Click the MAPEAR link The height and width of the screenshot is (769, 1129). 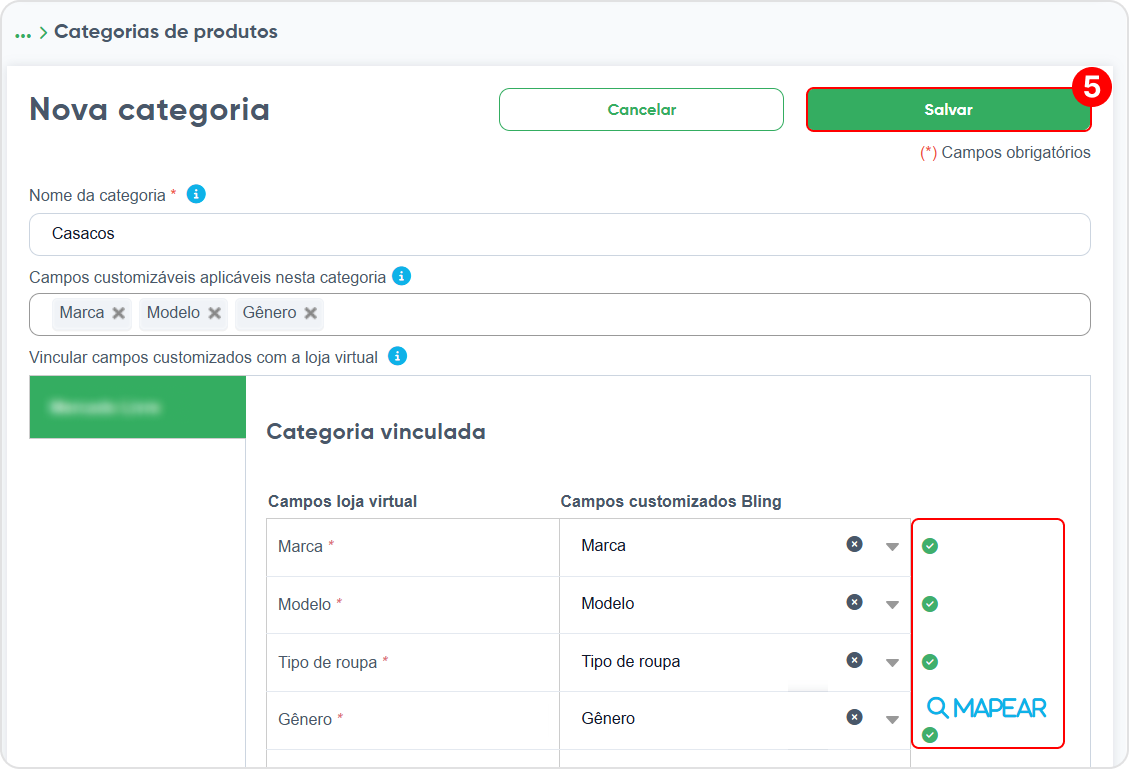(986, 709)
